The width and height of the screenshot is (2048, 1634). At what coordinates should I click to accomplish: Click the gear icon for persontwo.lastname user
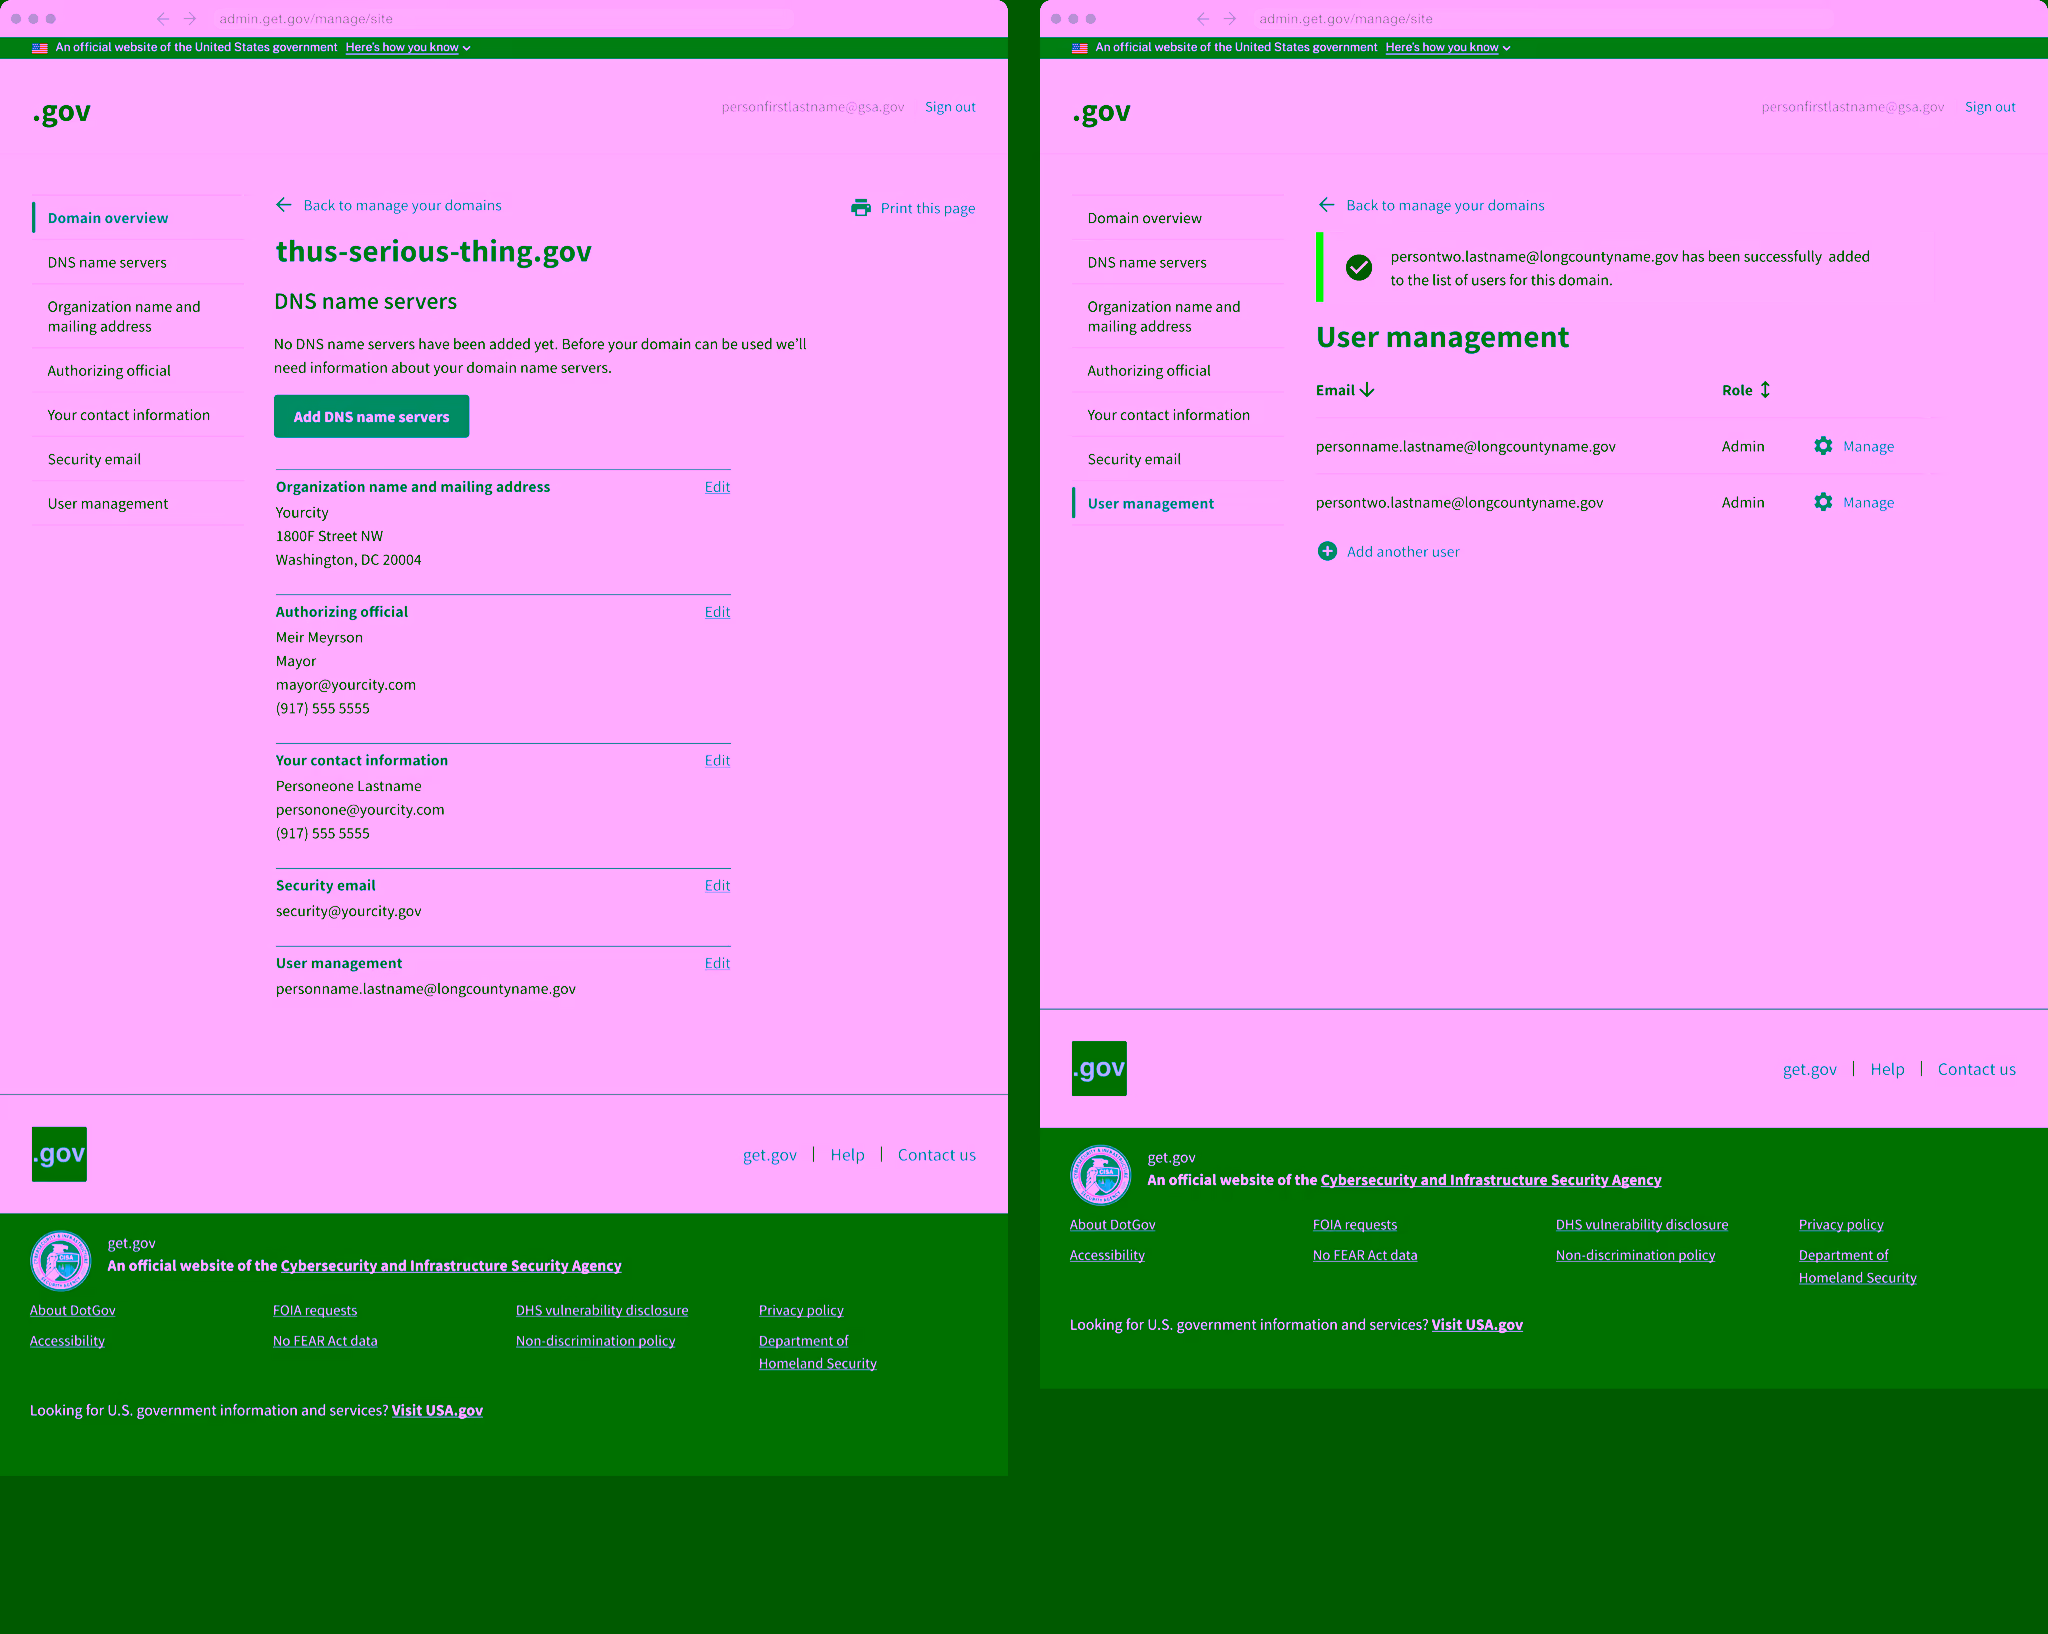[1823, 502]
